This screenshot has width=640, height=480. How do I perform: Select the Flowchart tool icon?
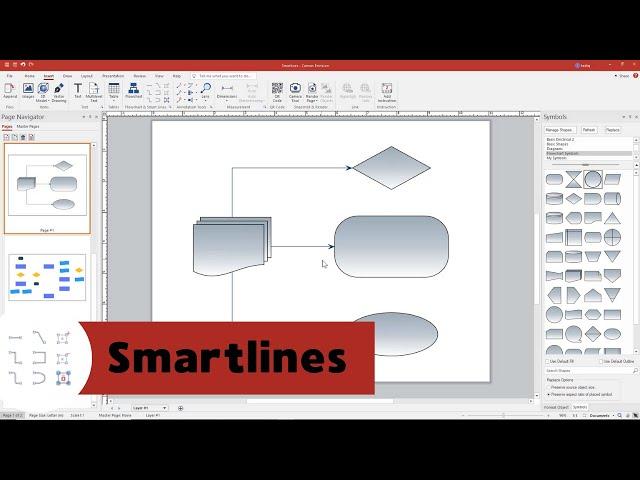pos(133,91)
